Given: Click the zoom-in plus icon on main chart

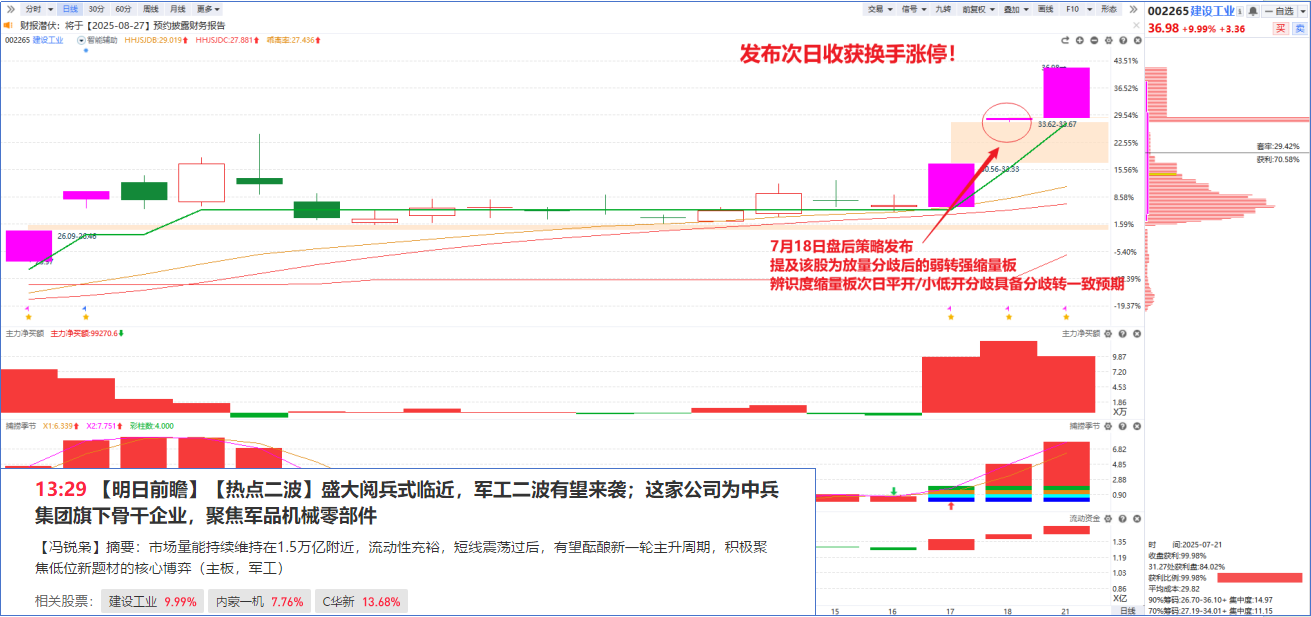Looking at the screenshot, I should pyautogui.click(x=1080, y=41).
